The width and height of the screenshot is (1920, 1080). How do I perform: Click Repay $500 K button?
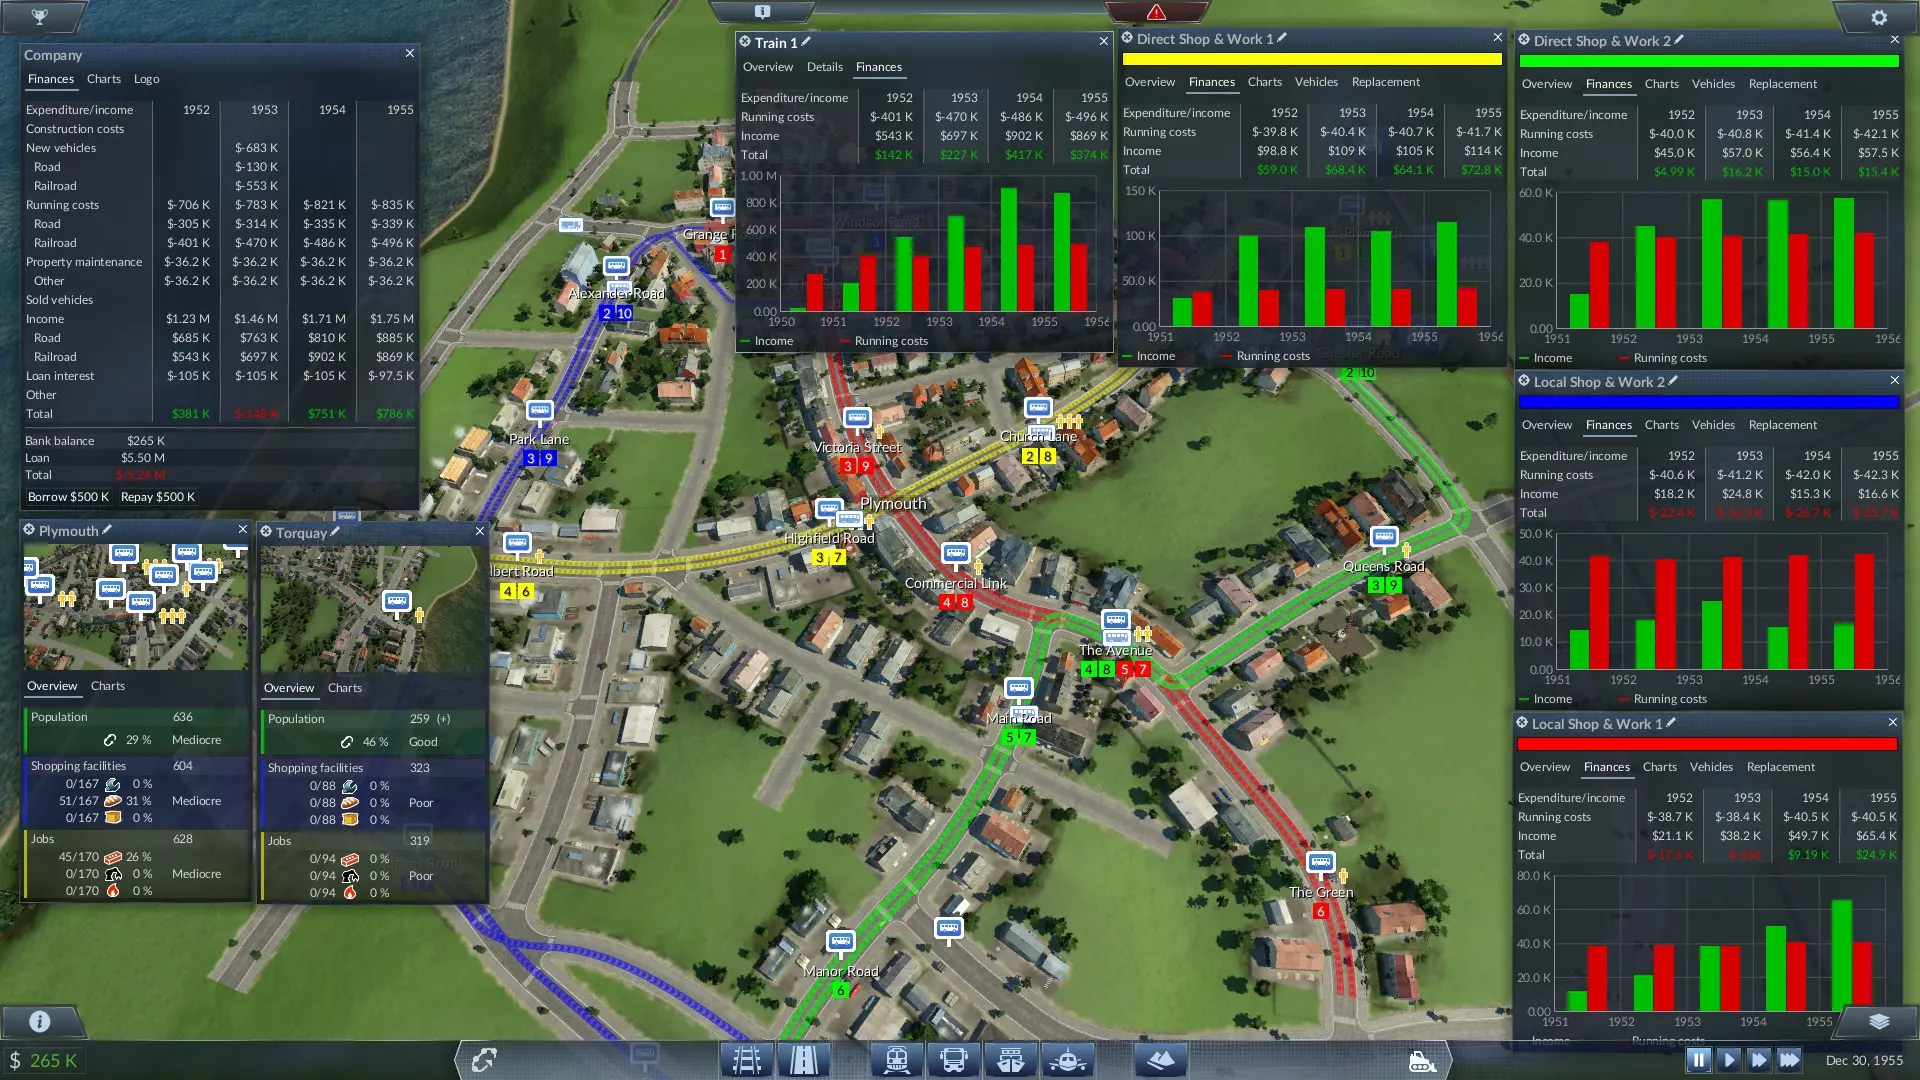tap(157, 497)
